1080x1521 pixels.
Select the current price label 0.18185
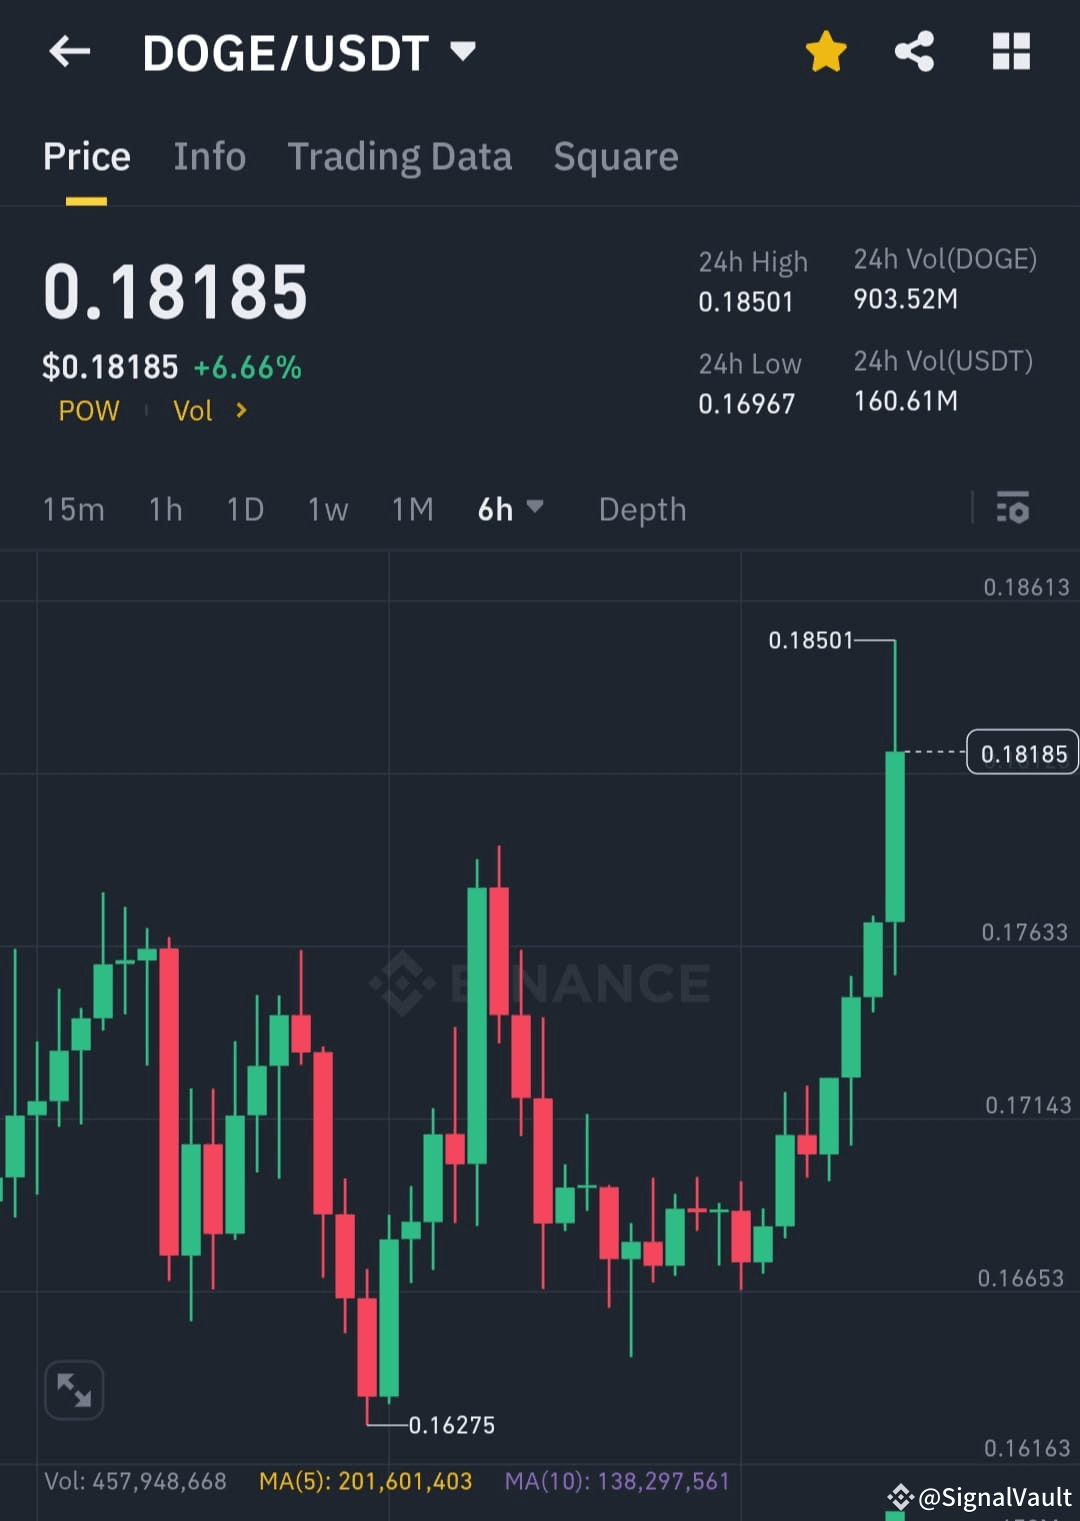[1021, 752]
